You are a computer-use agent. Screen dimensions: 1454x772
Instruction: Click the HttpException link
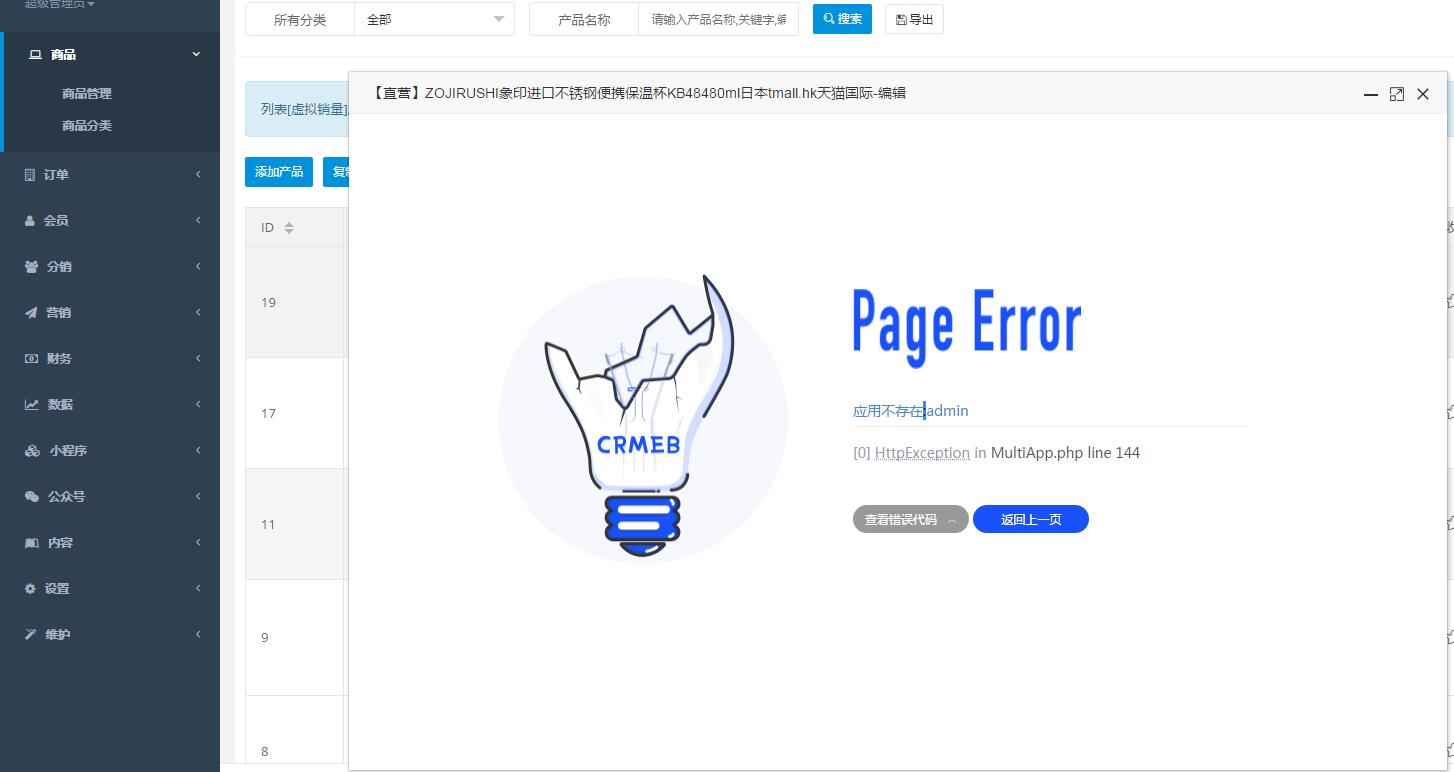[922, 453]
